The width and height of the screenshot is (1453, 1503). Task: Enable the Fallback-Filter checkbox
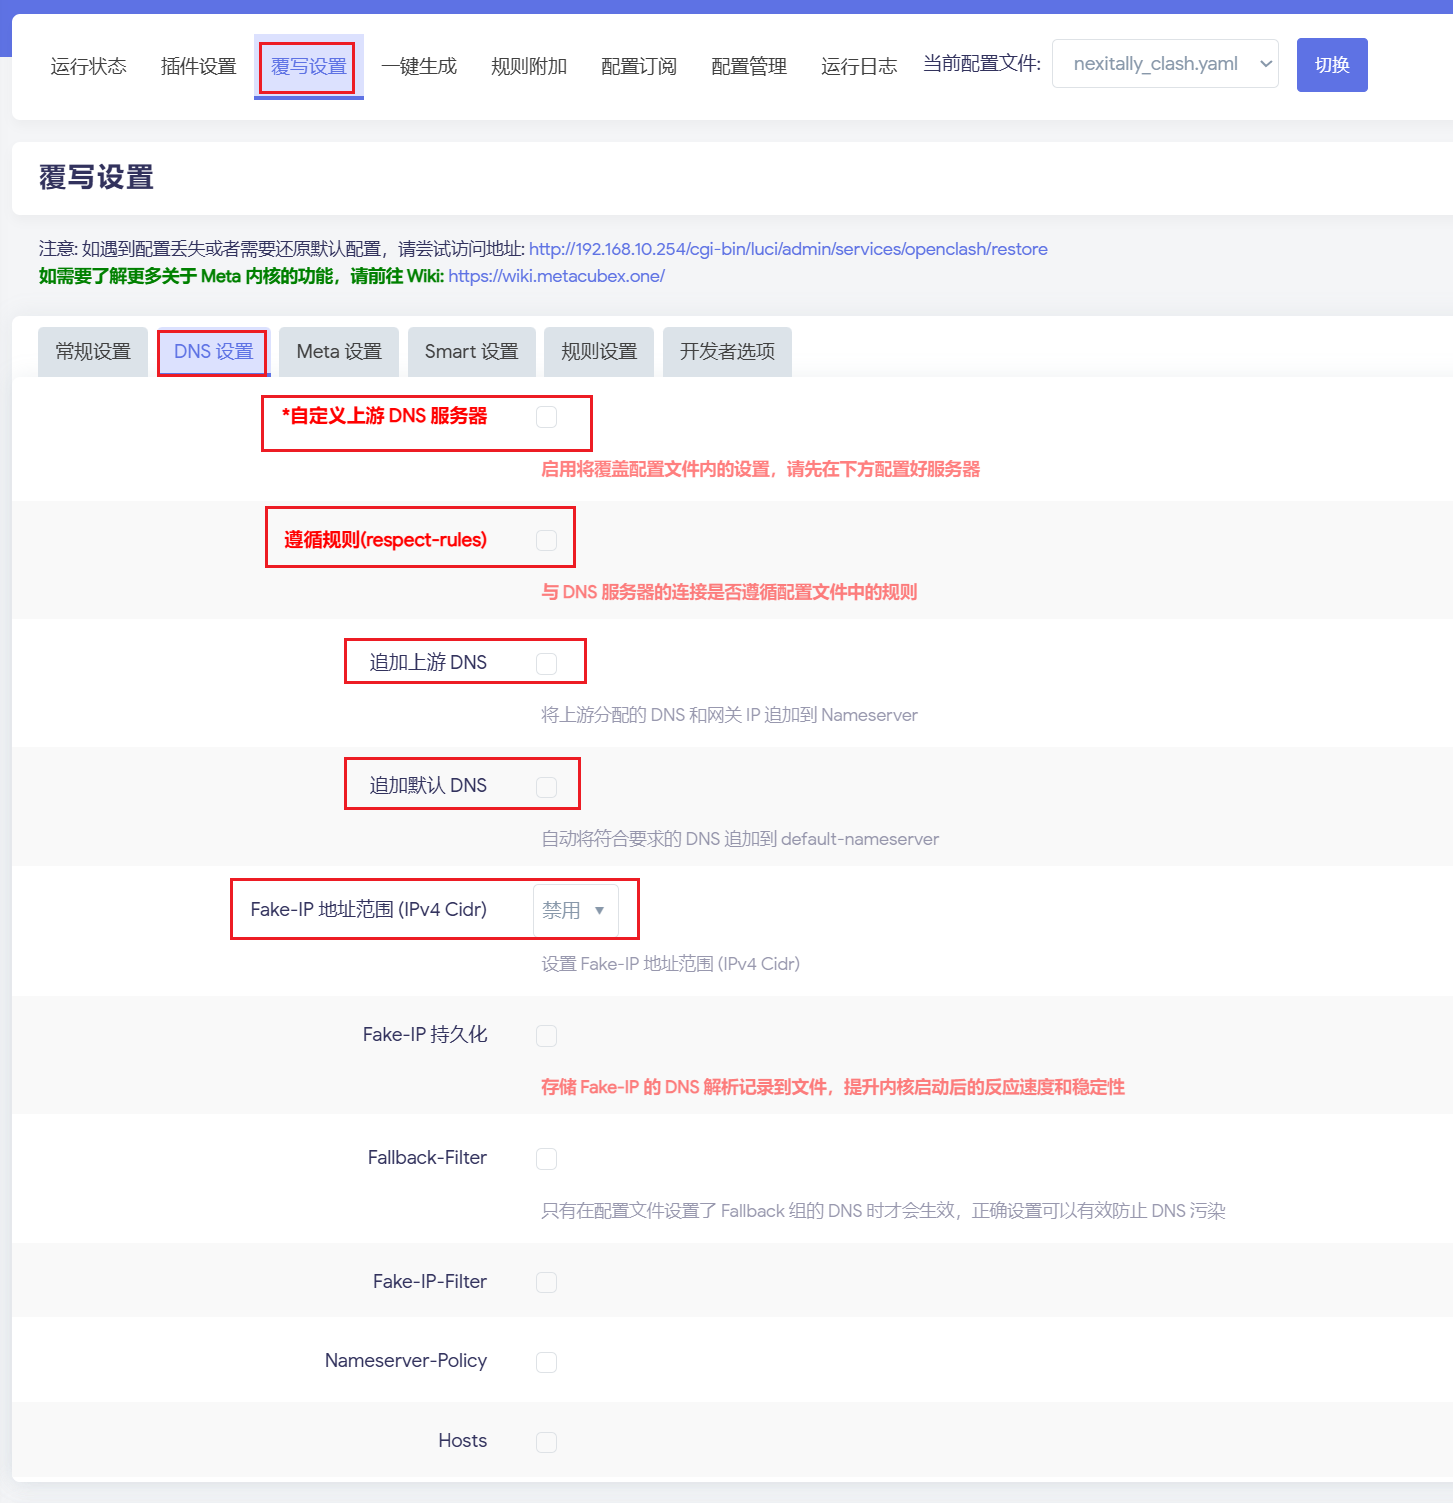pyautogui.click(x=546, y=1159)
